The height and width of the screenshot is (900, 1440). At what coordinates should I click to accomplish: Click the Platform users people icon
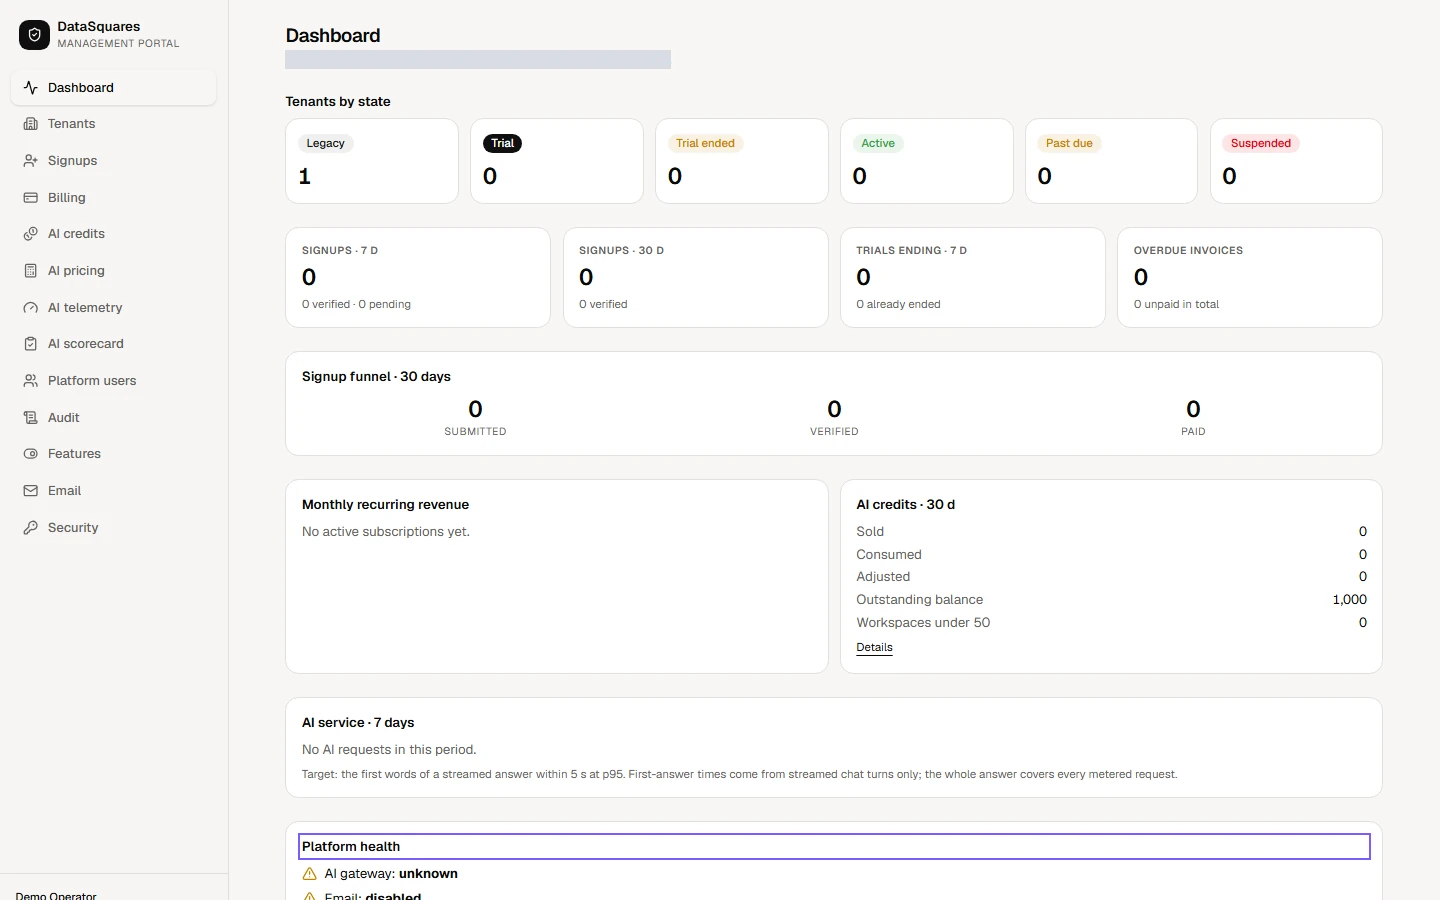pos(31,381)
